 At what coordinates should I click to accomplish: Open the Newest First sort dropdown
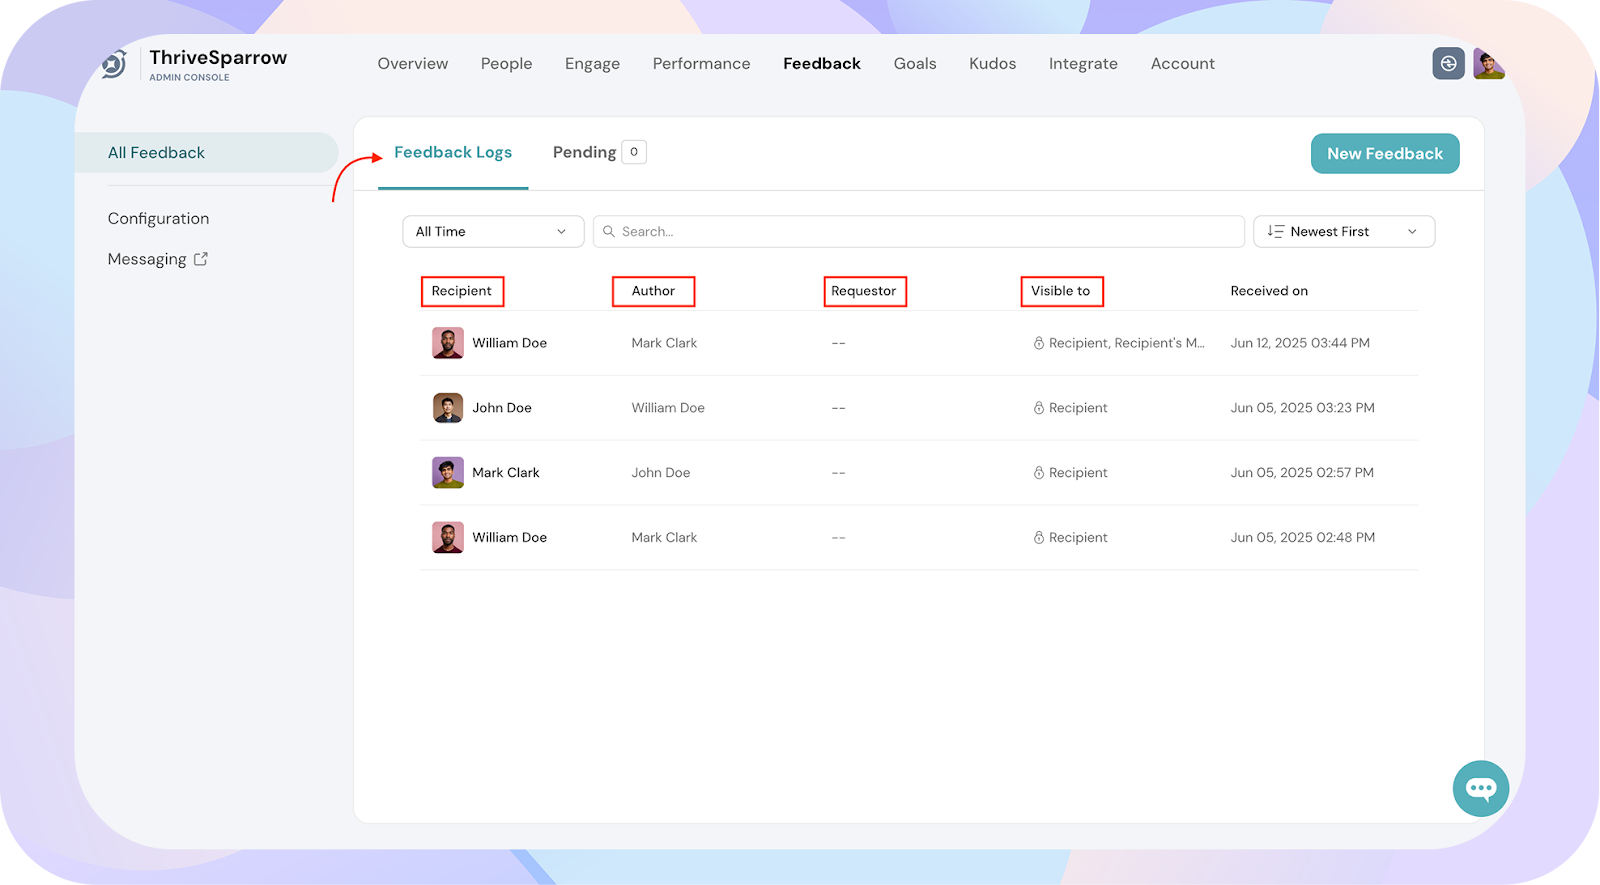tap(1344, 232)
